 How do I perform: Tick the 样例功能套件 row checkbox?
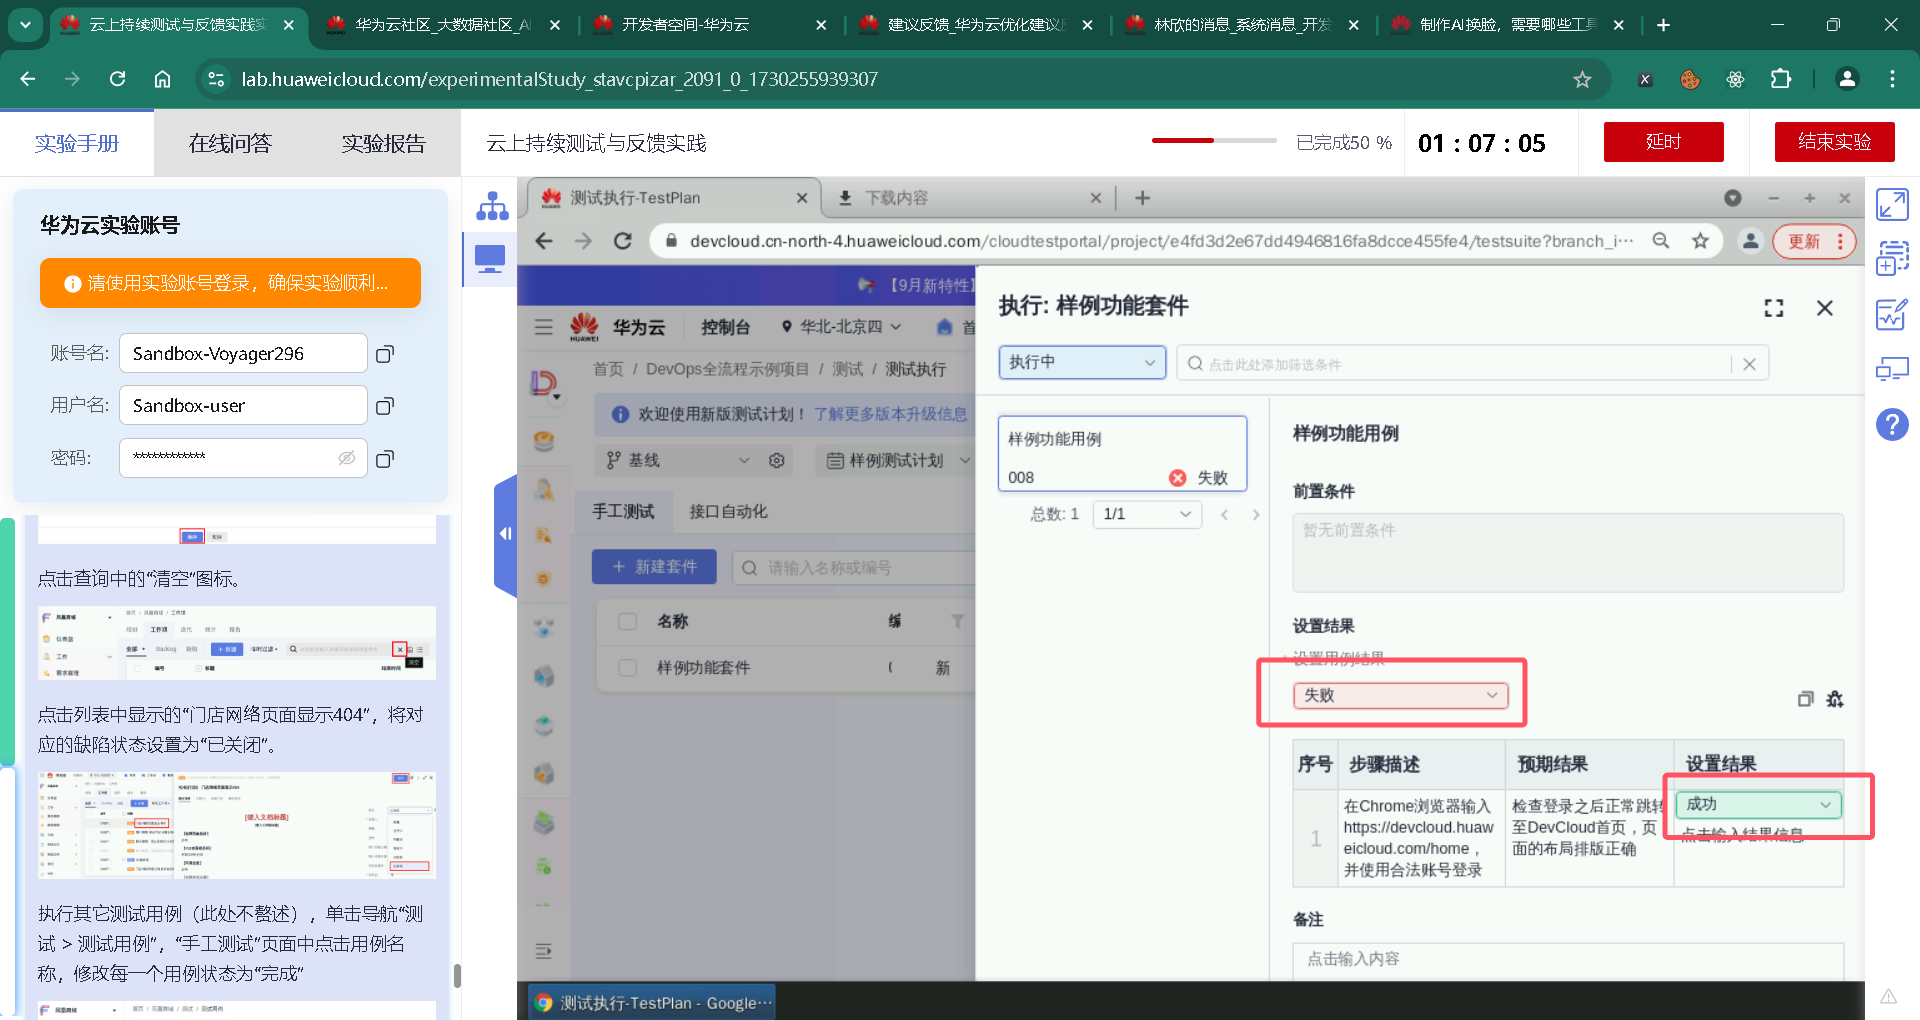pyautogui.click(x=628, y=667)
